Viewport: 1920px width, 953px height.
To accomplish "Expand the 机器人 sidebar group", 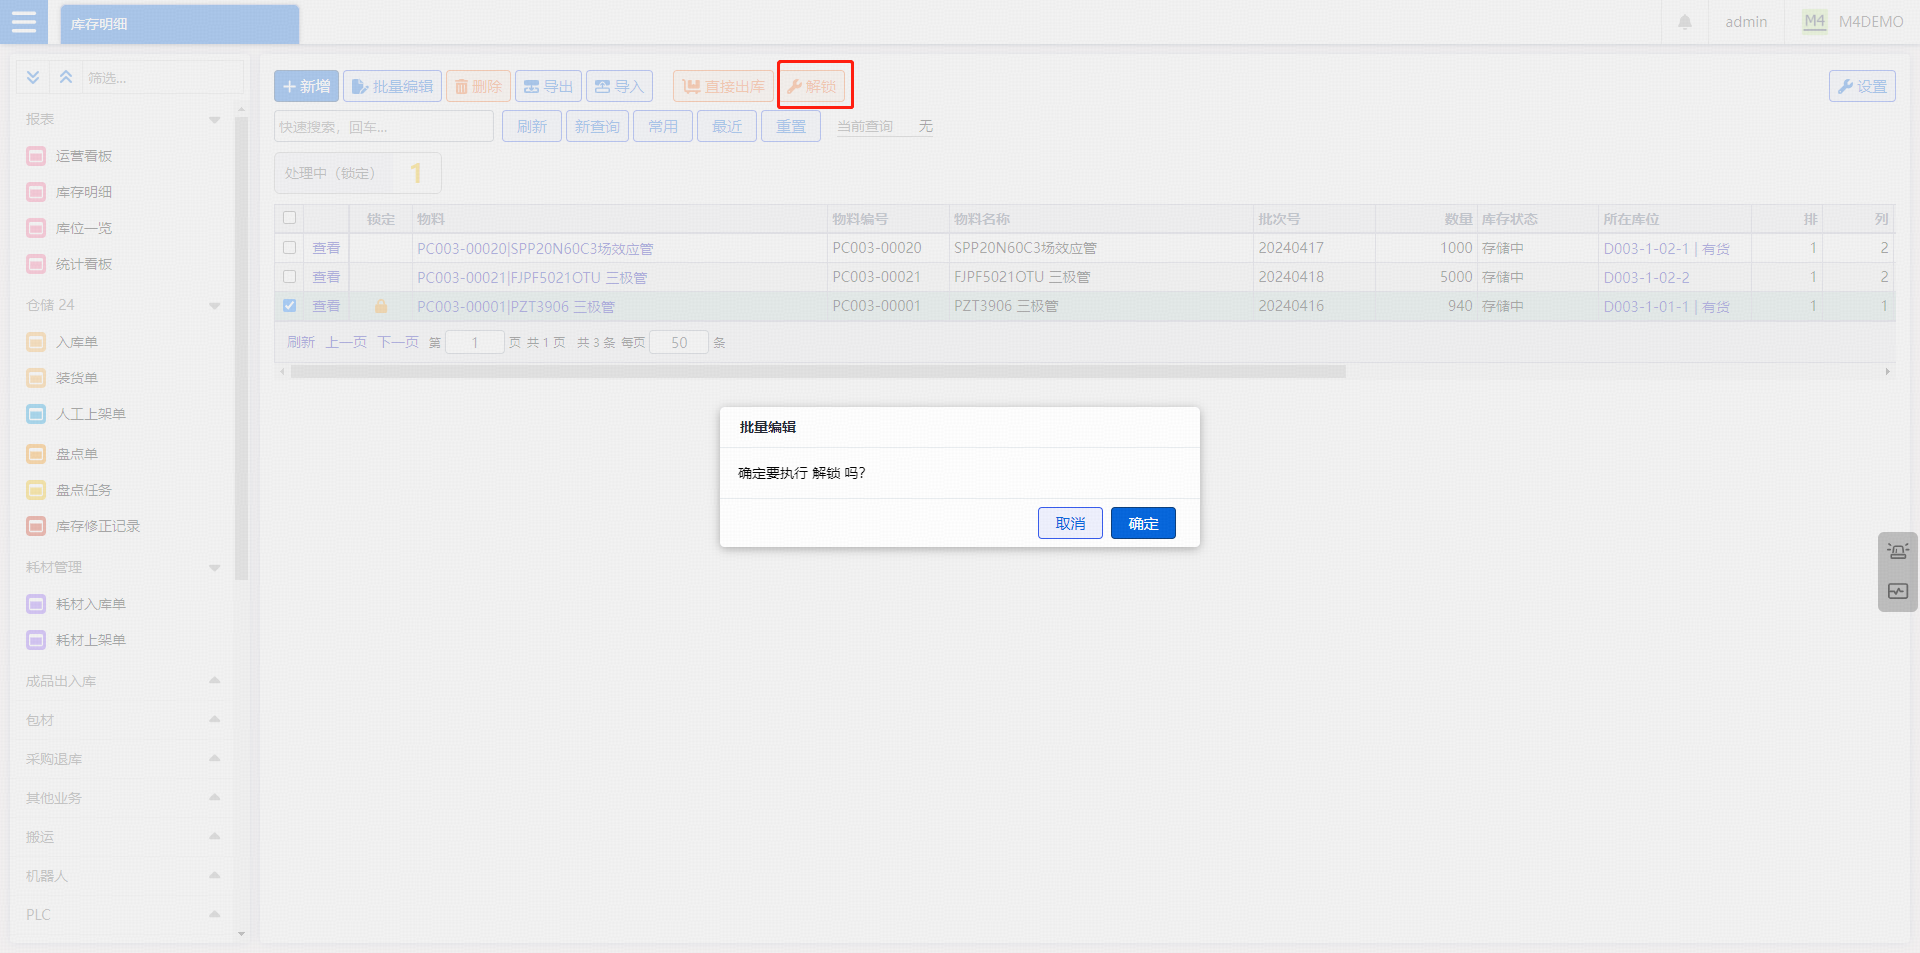I will pos(214,876).
